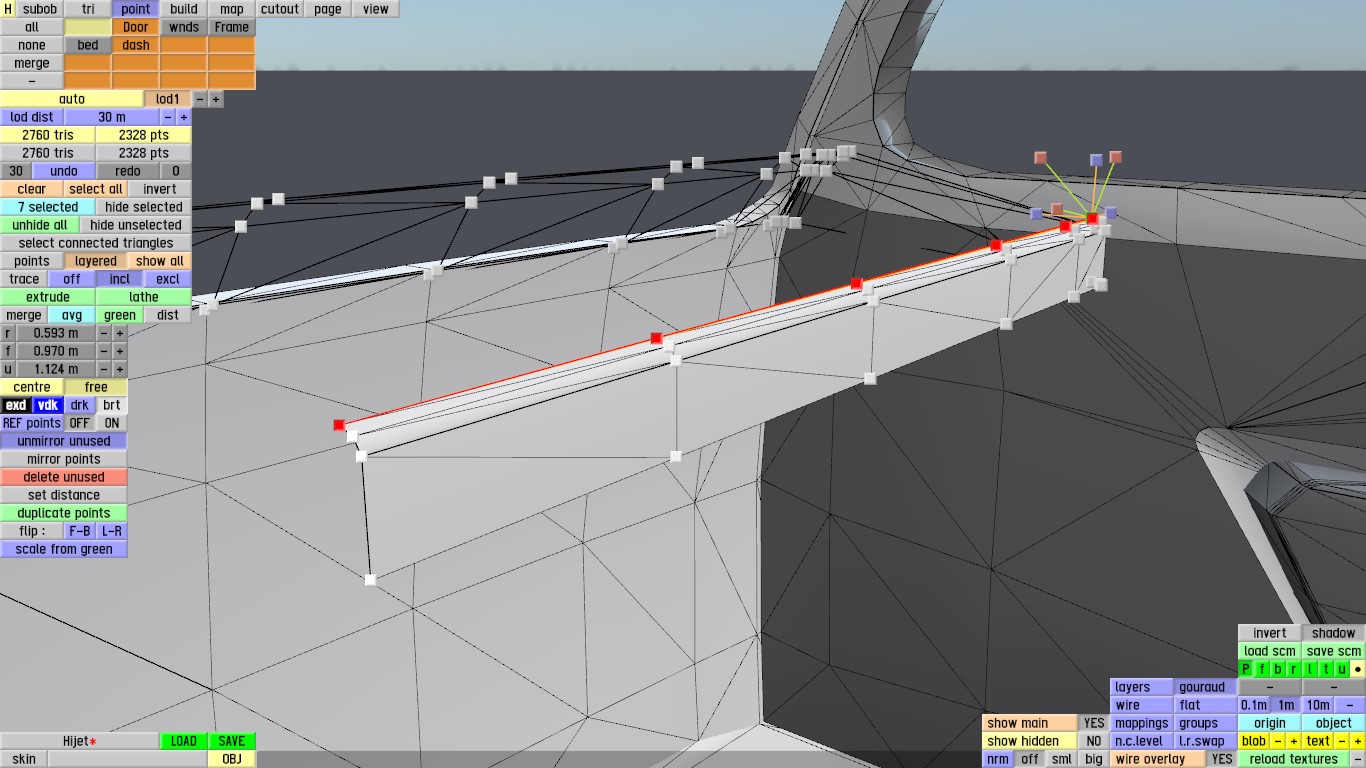Screen dimensions: 1366x768
Task: Switch to the P perspective view
Action: 1246,669
